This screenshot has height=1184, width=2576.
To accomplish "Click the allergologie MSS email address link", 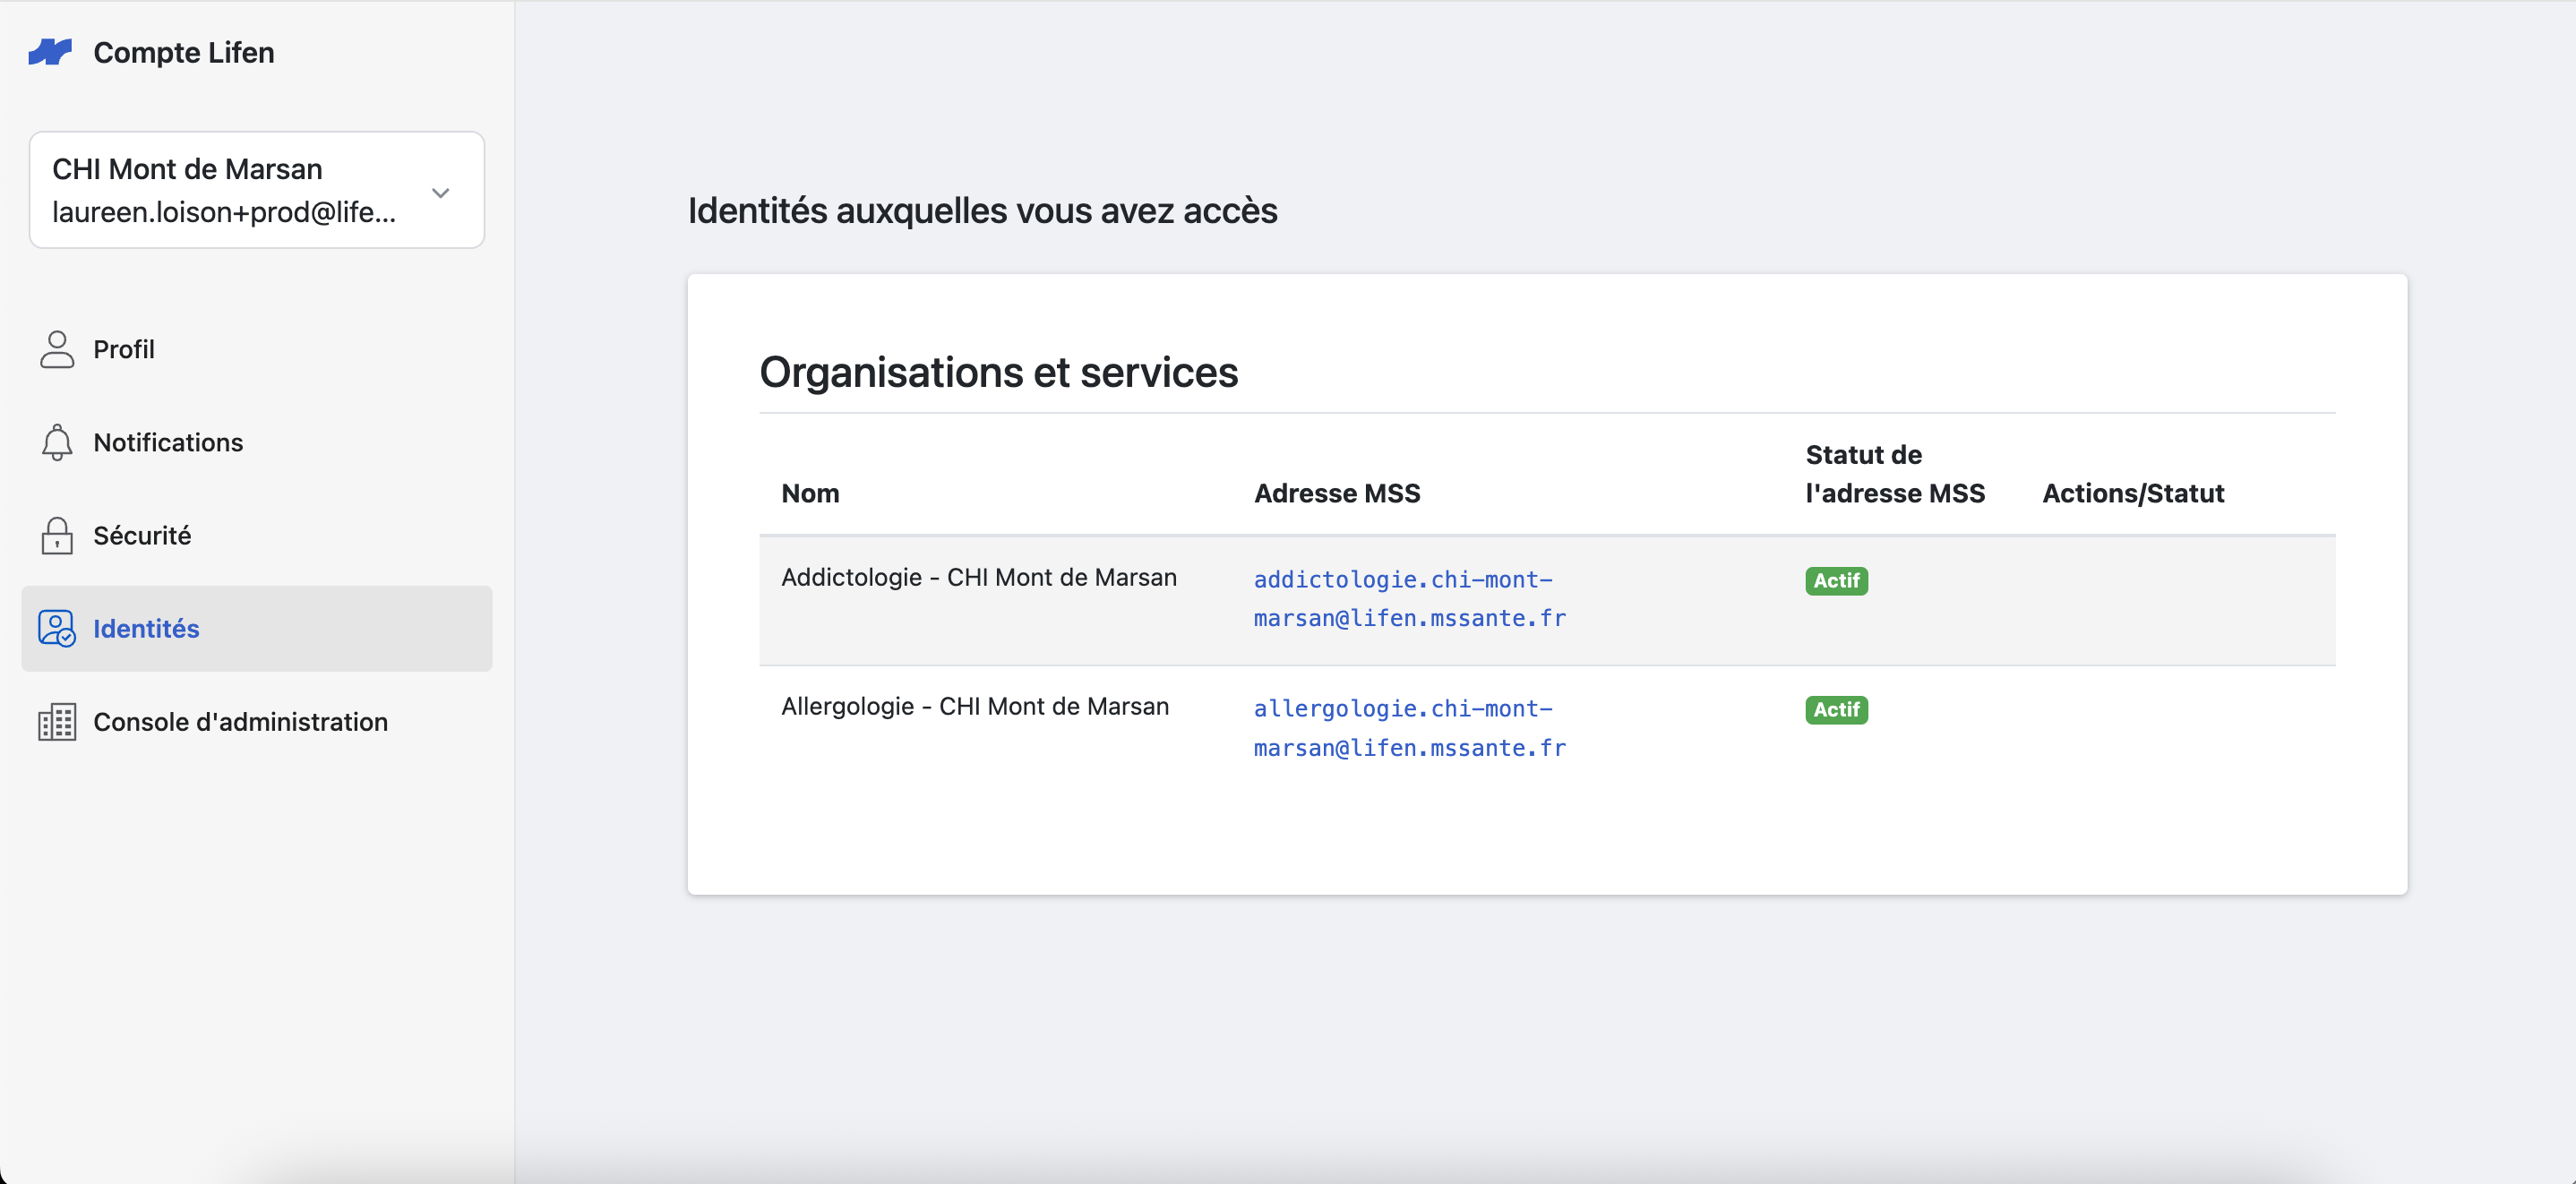I will click(1410, 728).
